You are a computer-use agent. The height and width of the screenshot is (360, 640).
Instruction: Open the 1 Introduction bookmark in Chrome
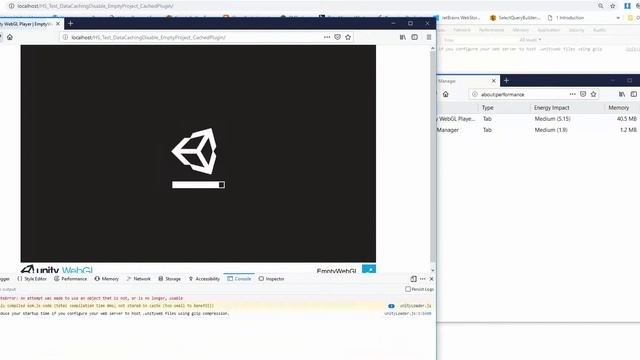[566, 18]
